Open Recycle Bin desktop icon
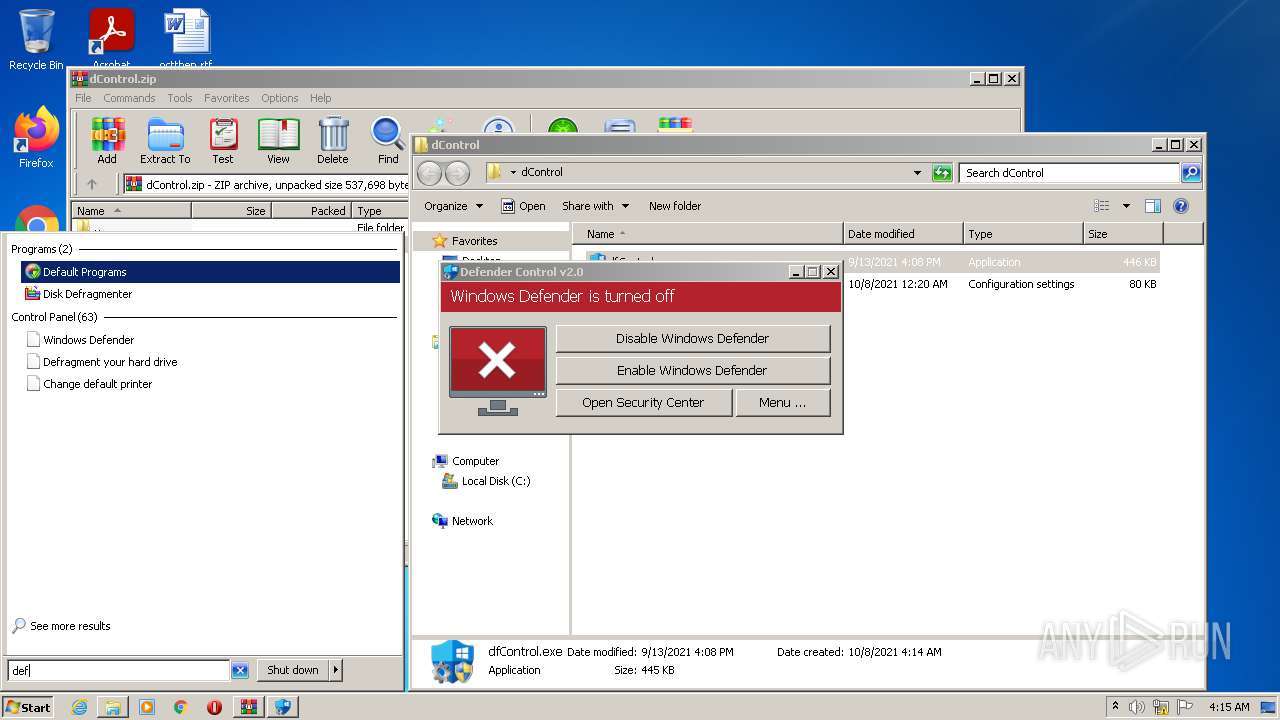 point(36,40)
